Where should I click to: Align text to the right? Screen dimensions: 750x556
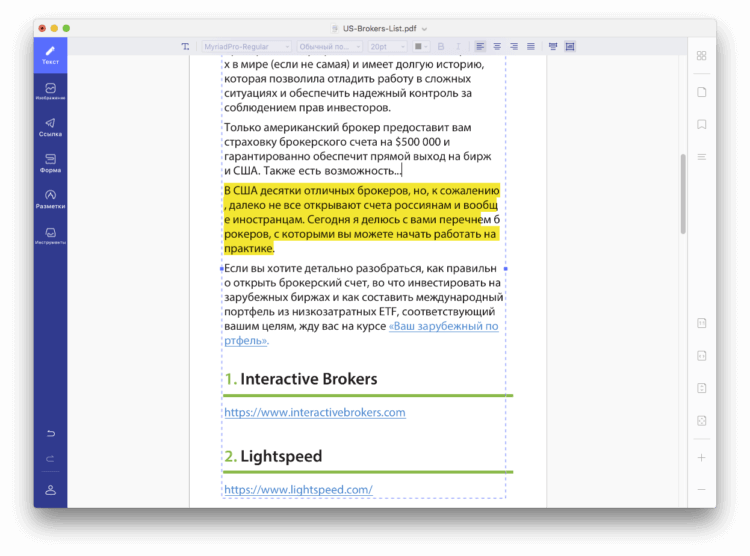point(514,46)
